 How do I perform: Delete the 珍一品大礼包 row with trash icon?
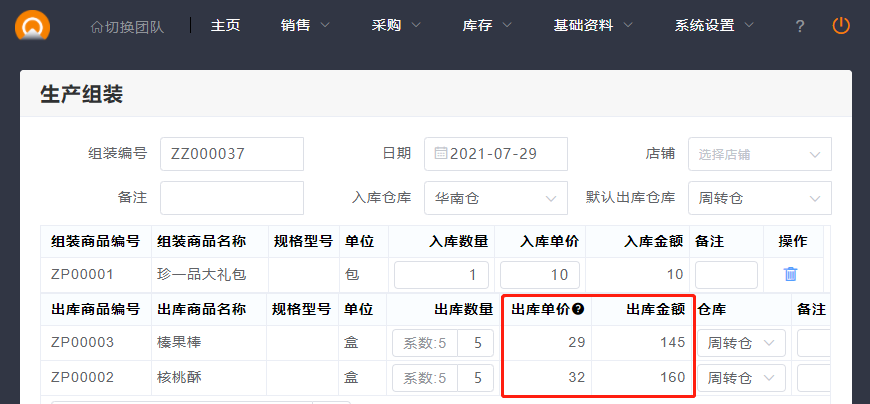click(x=790, y=274)
